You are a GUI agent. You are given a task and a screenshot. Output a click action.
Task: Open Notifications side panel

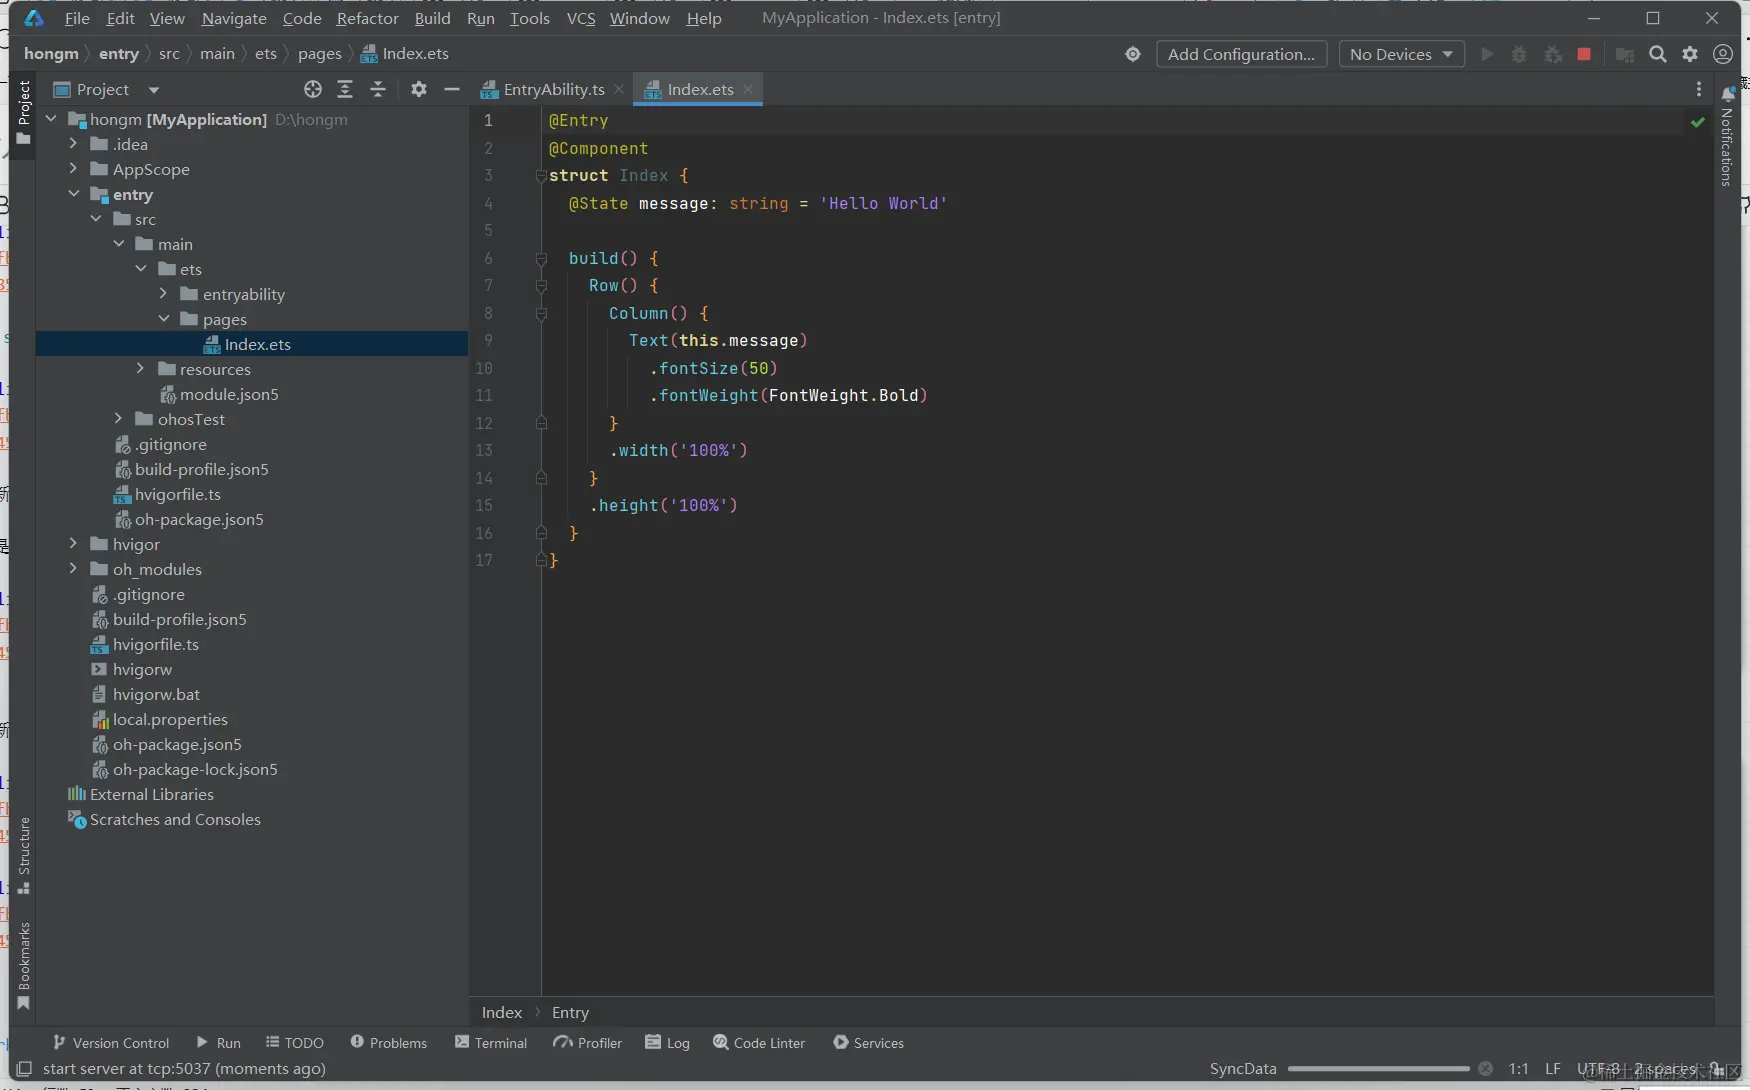coord(1727,136)
